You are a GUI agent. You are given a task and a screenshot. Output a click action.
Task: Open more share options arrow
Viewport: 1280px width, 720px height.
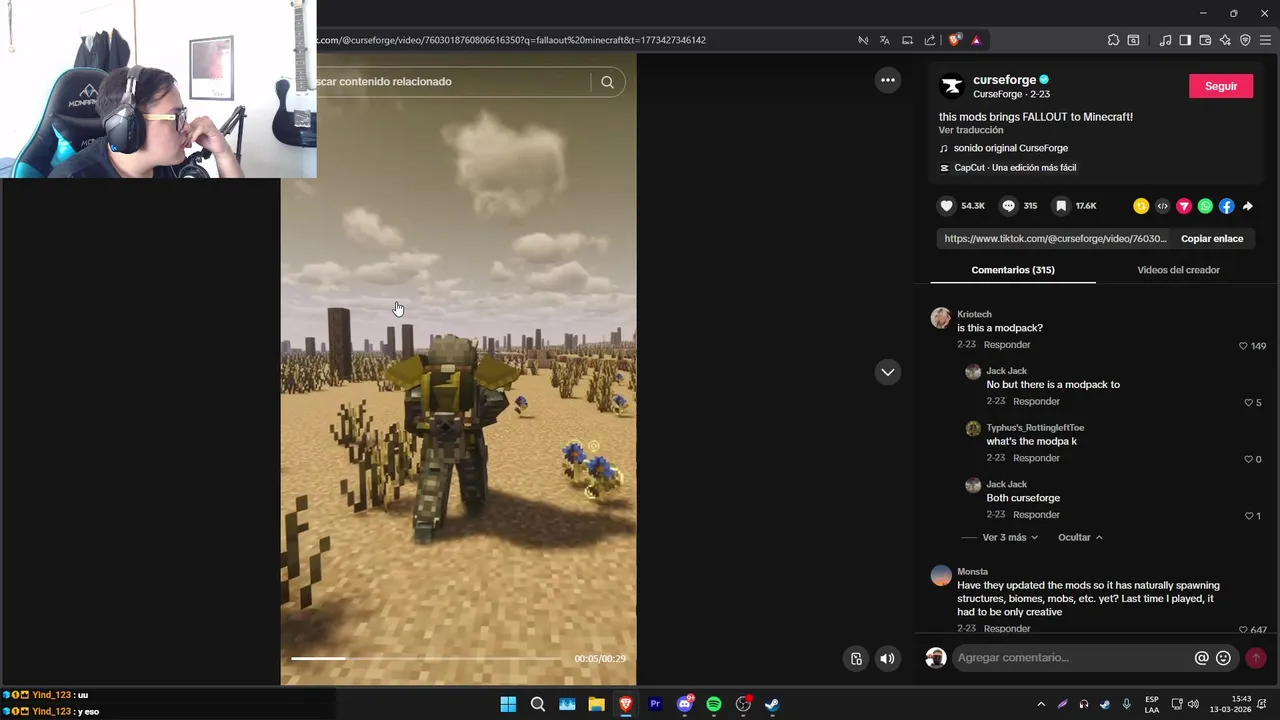coord(1248,206)
